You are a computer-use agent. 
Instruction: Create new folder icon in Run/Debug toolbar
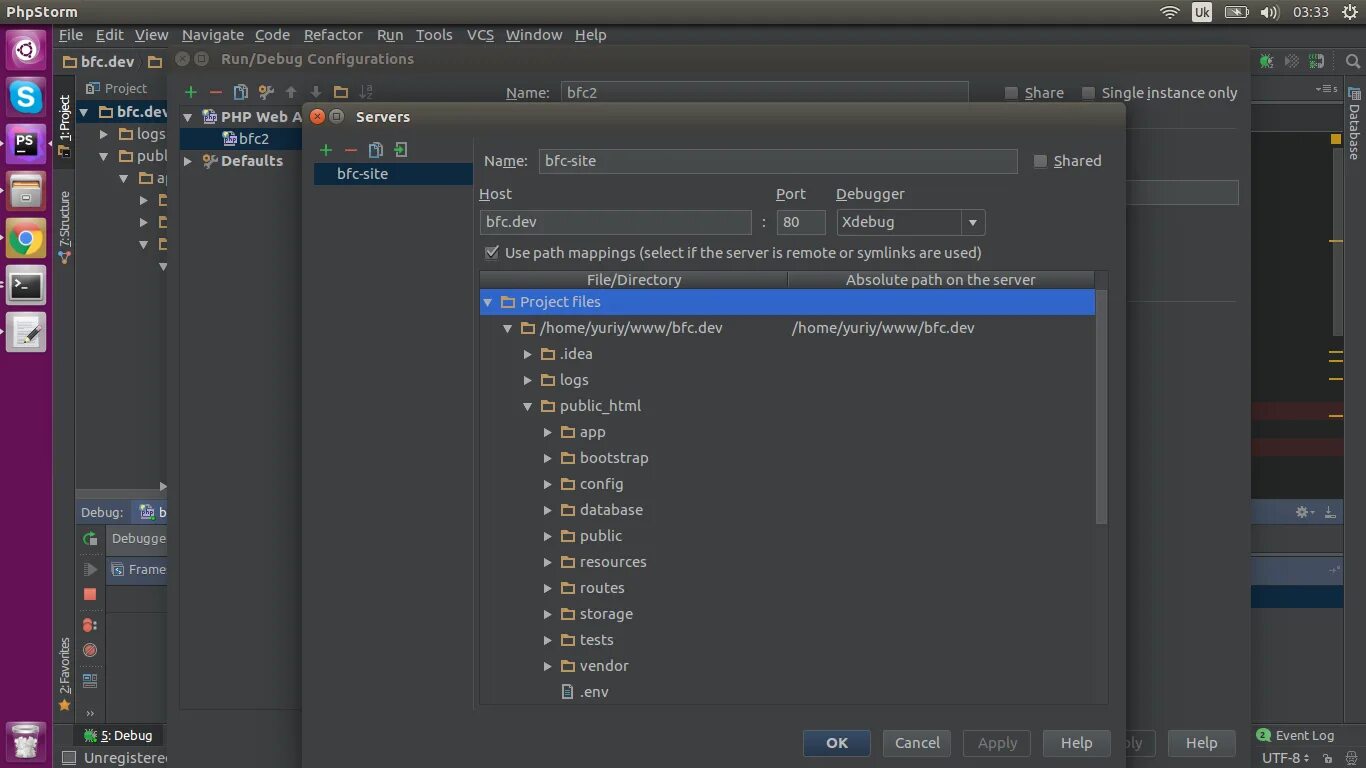(341, 92)
